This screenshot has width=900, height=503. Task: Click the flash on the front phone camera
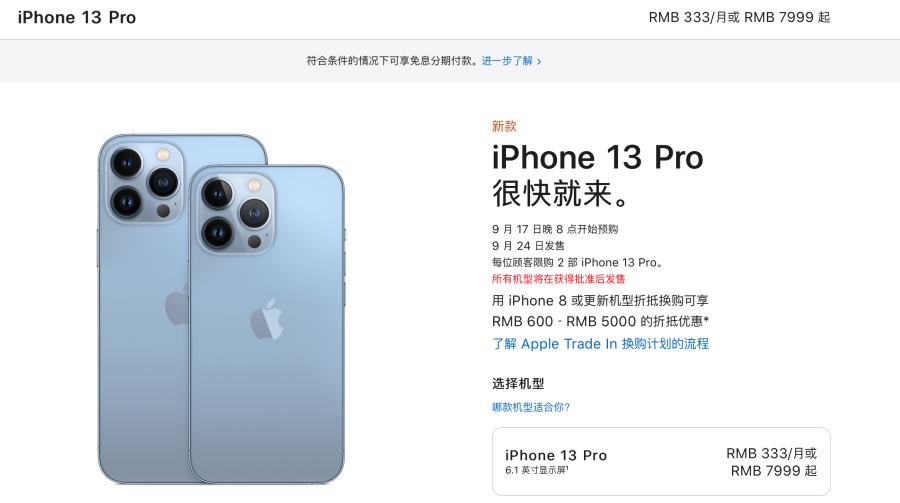click(254, 185)
